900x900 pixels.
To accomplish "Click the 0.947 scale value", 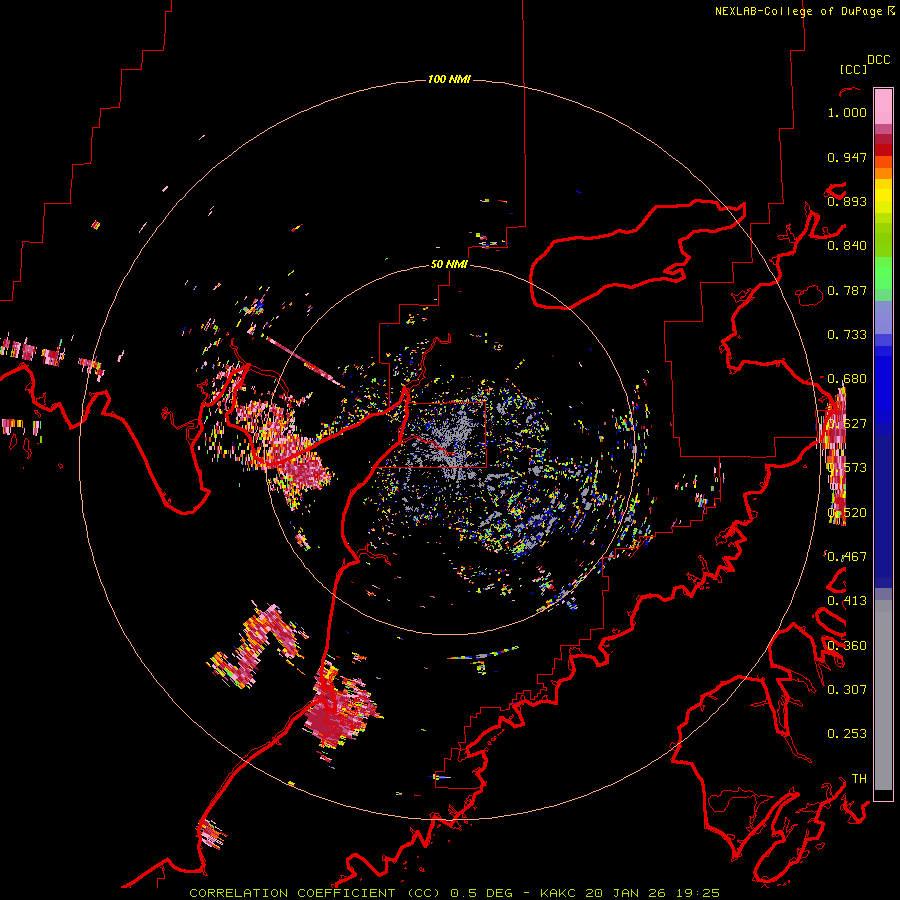I will point(847,157).
